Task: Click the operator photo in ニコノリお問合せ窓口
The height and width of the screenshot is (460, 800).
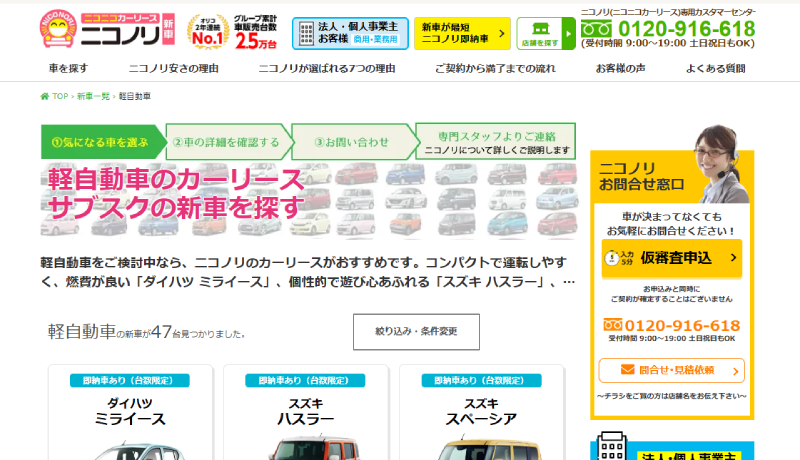Action: point(720,164)
